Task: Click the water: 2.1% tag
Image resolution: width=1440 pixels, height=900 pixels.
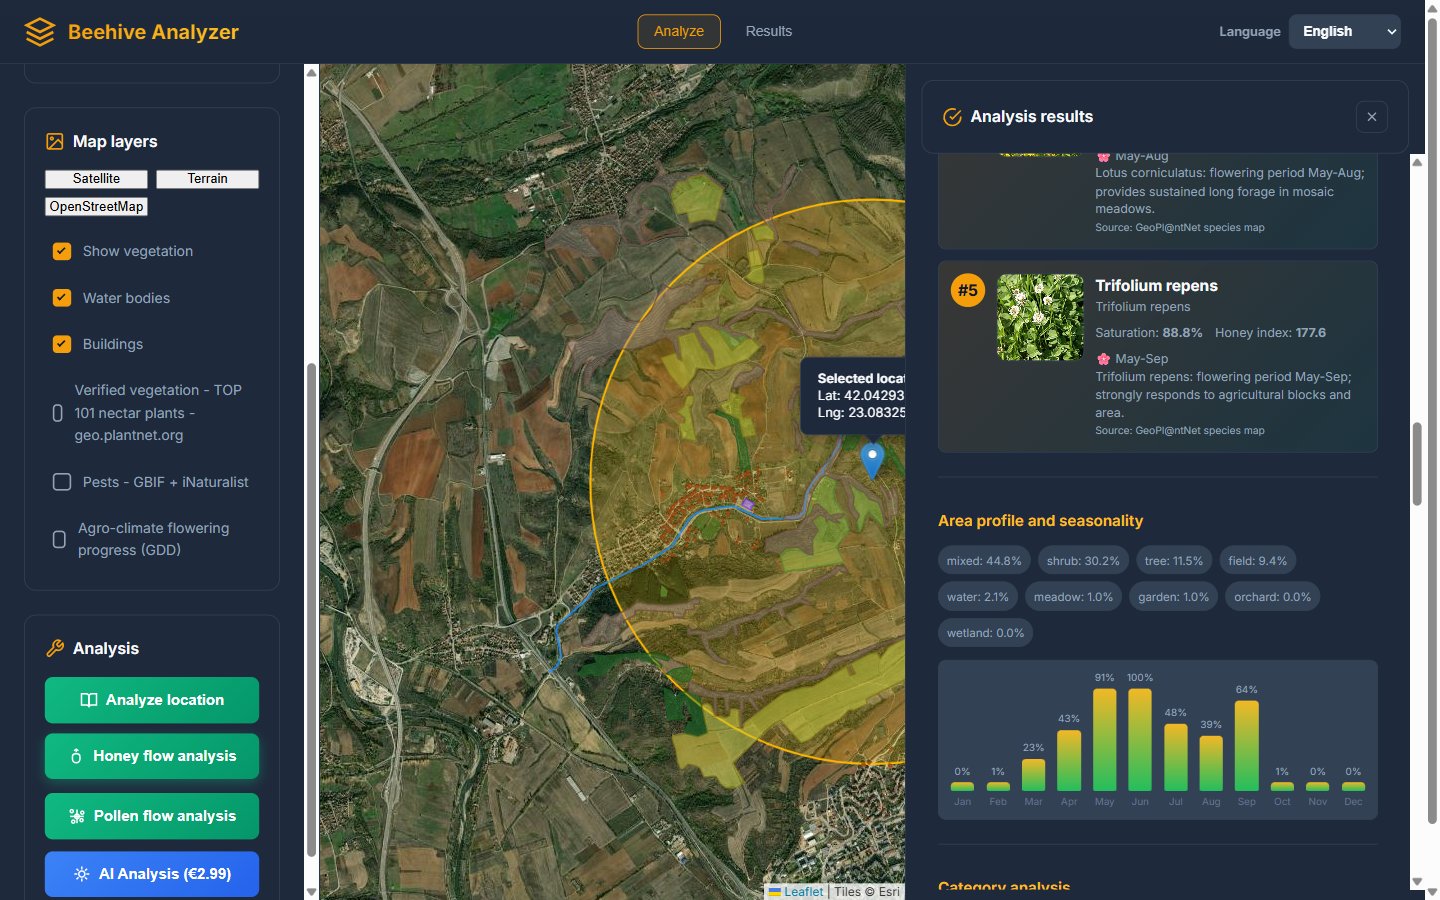Action: [978, 597]
